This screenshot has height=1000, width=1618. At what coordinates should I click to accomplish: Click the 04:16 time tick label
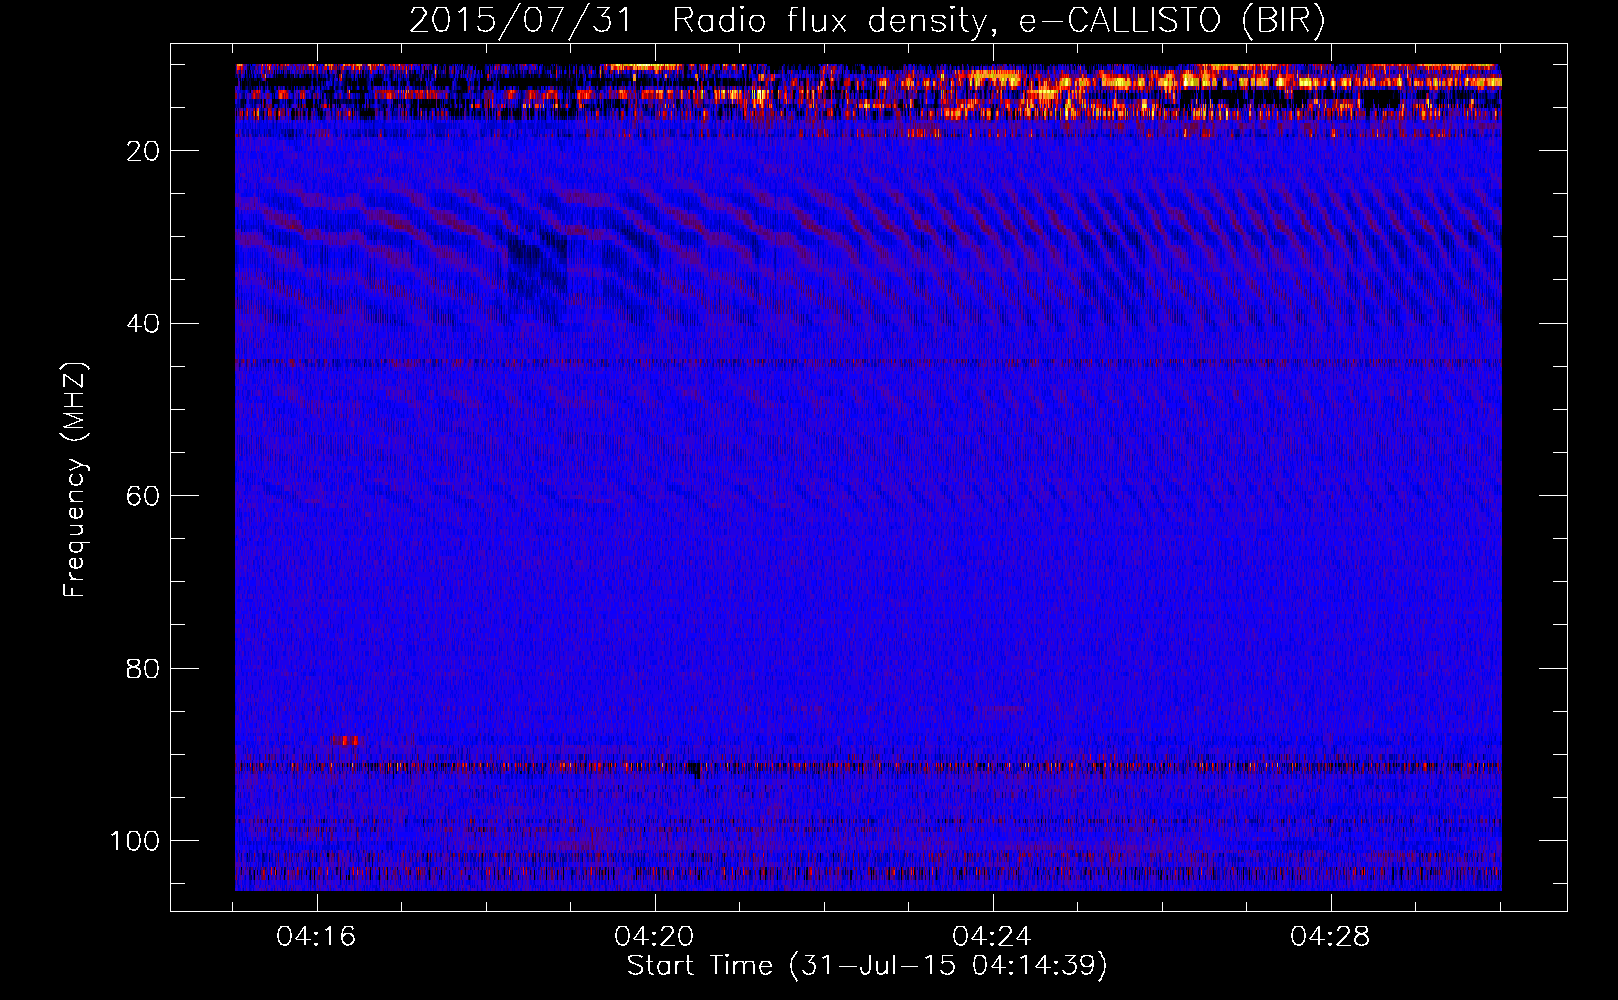(x=317, y=937)
